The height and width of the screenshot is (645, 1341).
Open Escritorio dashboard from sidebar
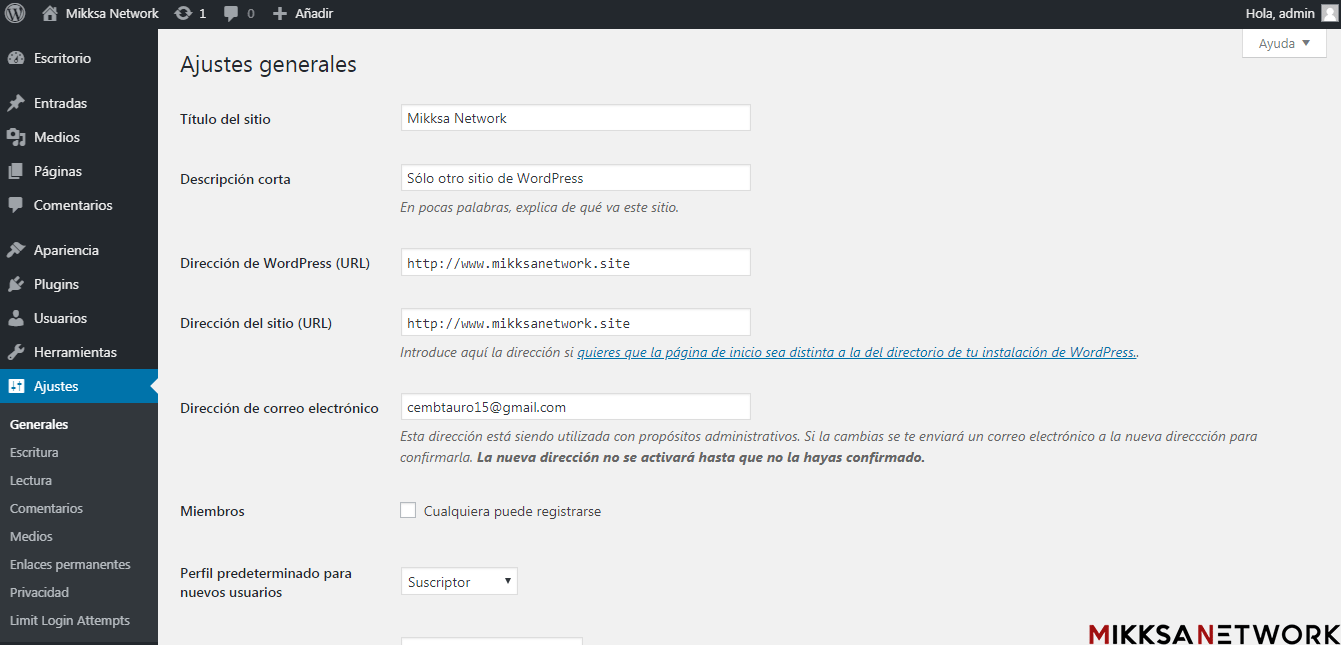coord(62,58)
